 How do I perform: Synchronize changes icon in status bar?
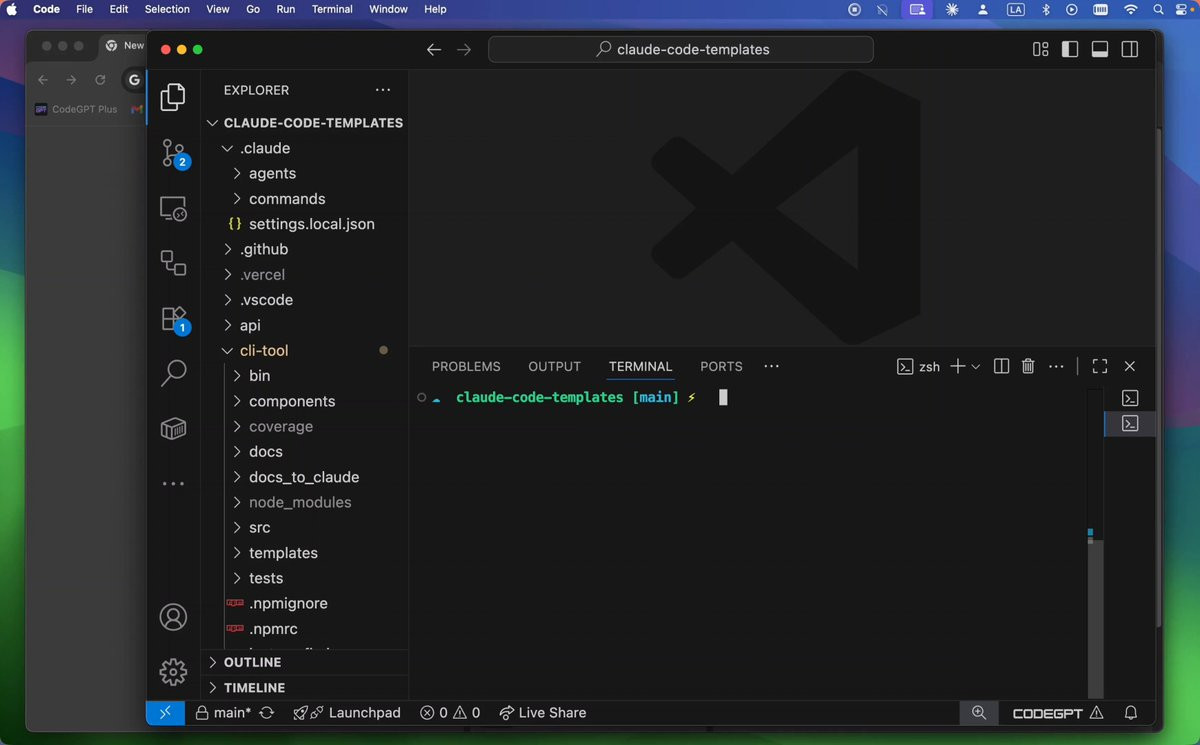[267, 713]
